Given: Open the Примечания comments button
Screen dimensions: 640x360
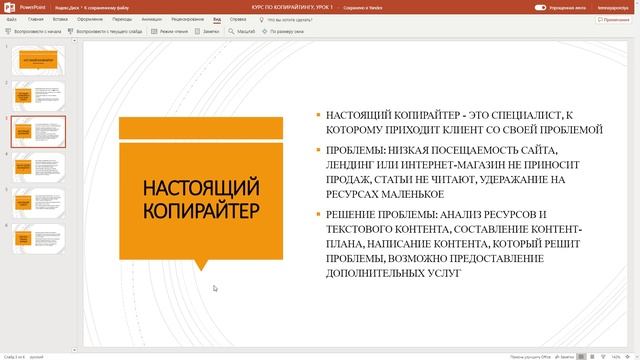Looking at the screenshot, I should click(x=613, y=20).
